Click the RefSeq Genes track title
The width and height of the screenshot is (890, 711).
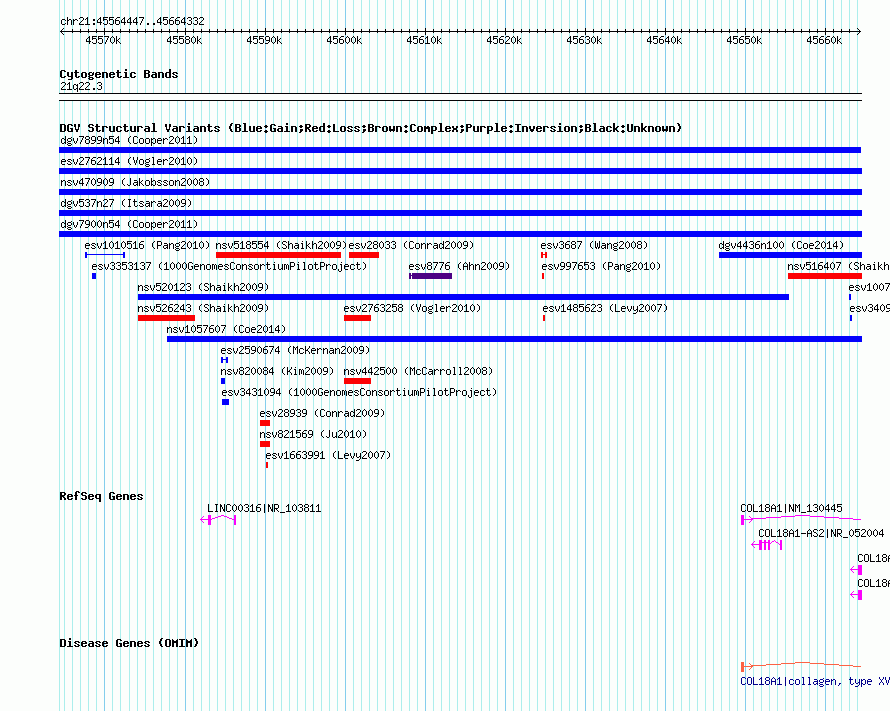101,496
